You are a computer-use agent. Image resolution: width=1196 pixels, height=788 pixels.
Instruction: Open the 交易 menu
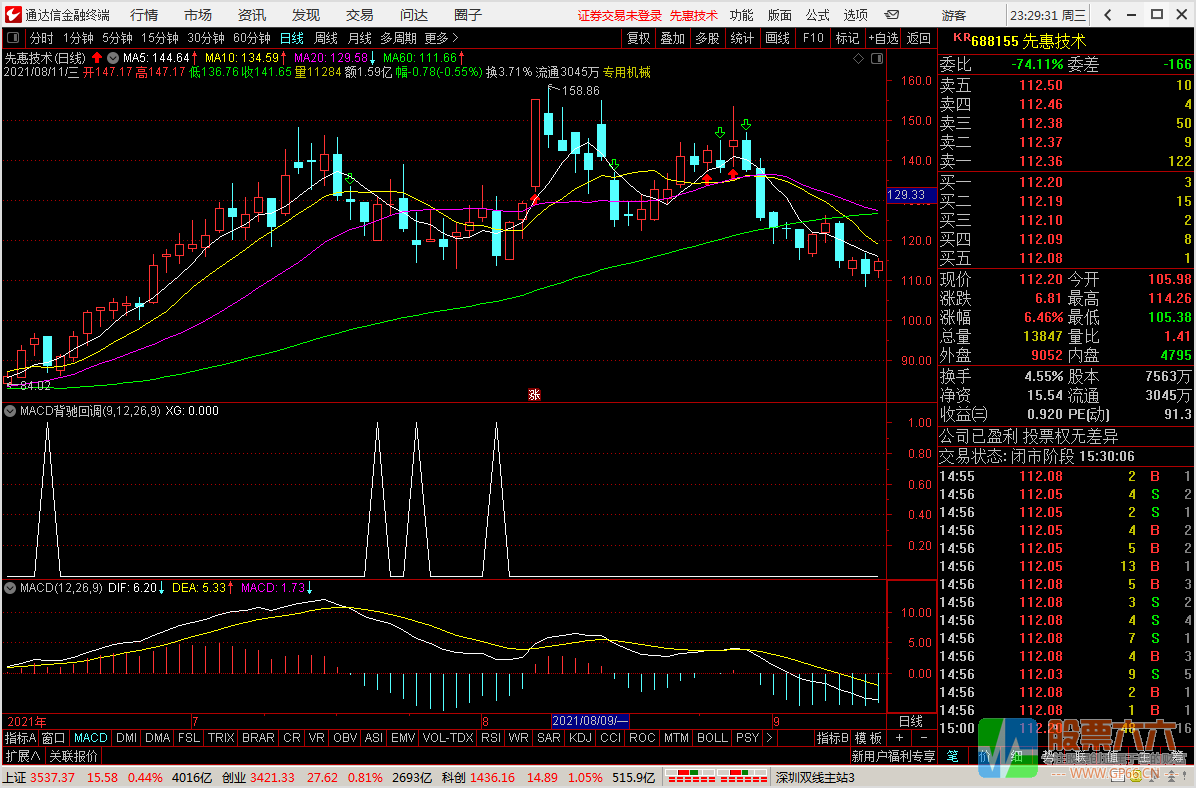359,15
